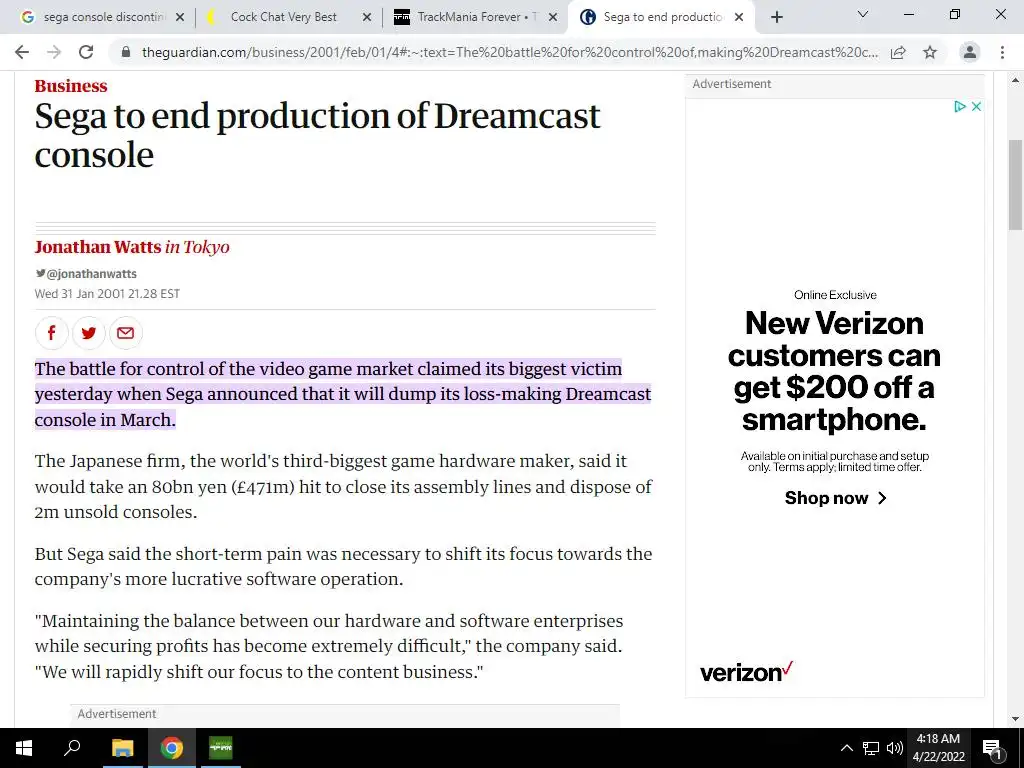Click the paragraph mentioning 80bn yen
Screen dimensions: 1024x768
[x=344, y=487]
